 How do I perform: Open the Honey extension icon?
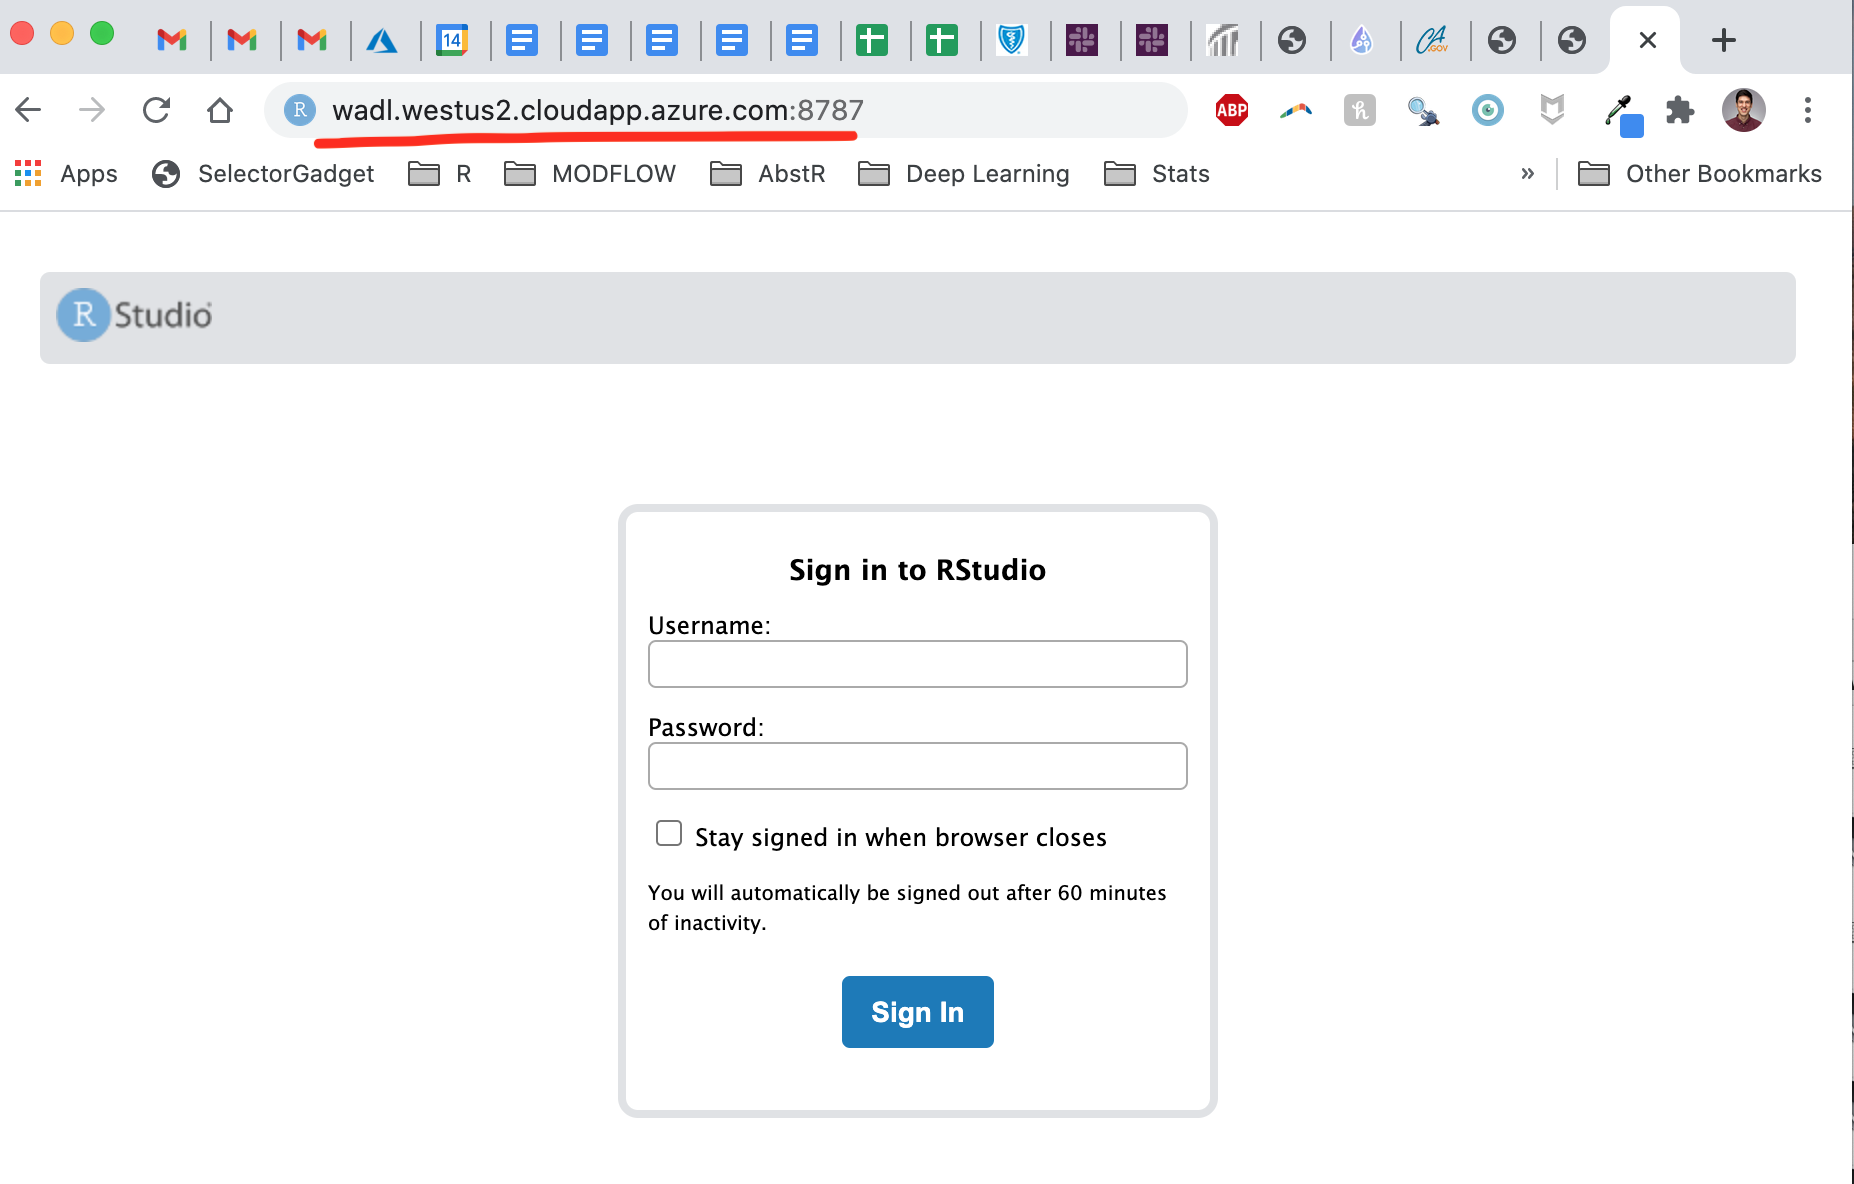pos(1360,110)
